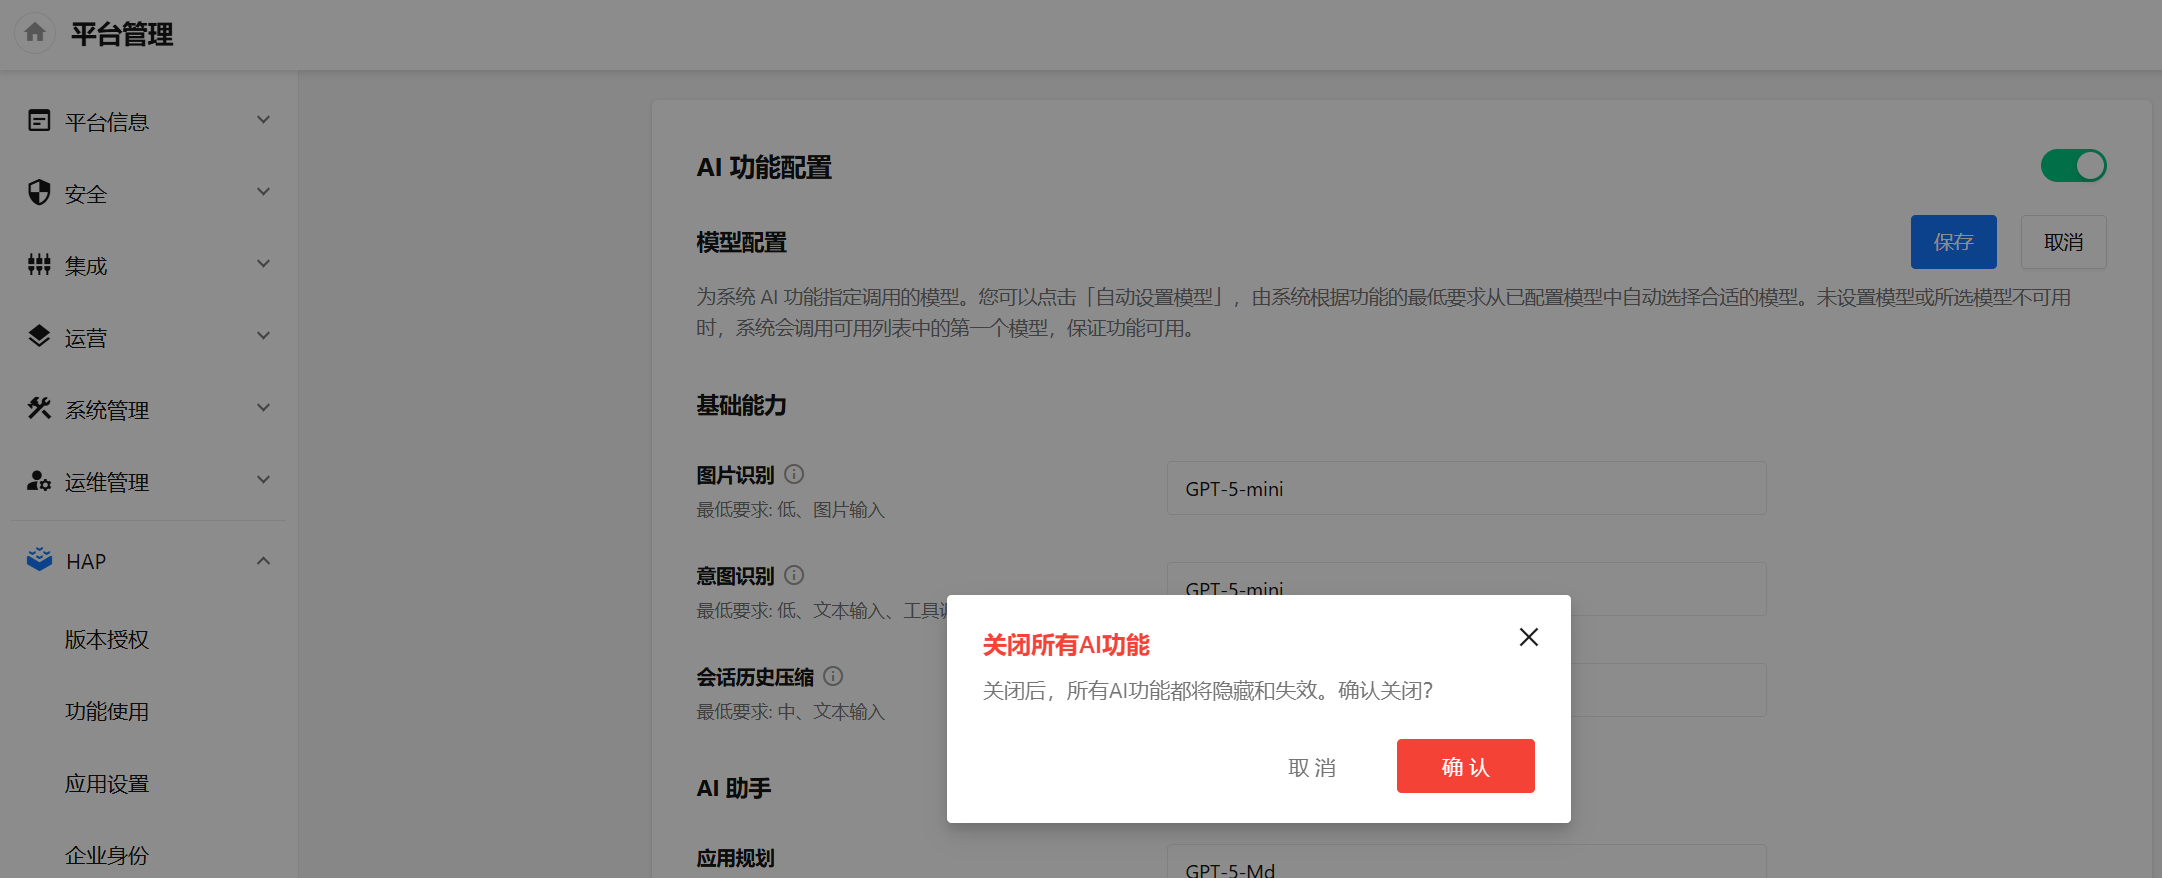Image resolution: width=2162 pixels, height=878 pixels.
Task: Click the 集成 sidebar icon
Action: point(39,265)
